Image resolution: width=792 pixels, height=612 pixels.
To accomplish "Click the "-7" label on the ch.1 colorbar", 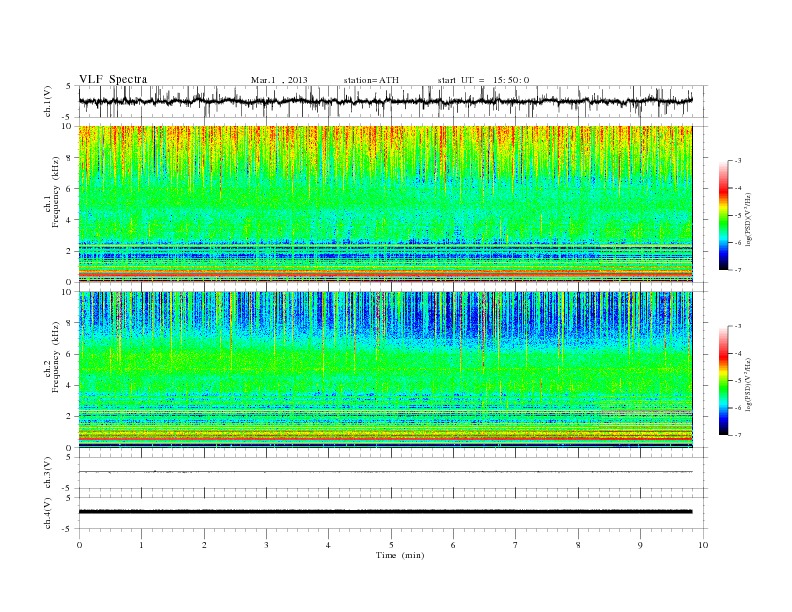I will click(x=737, y=270).
